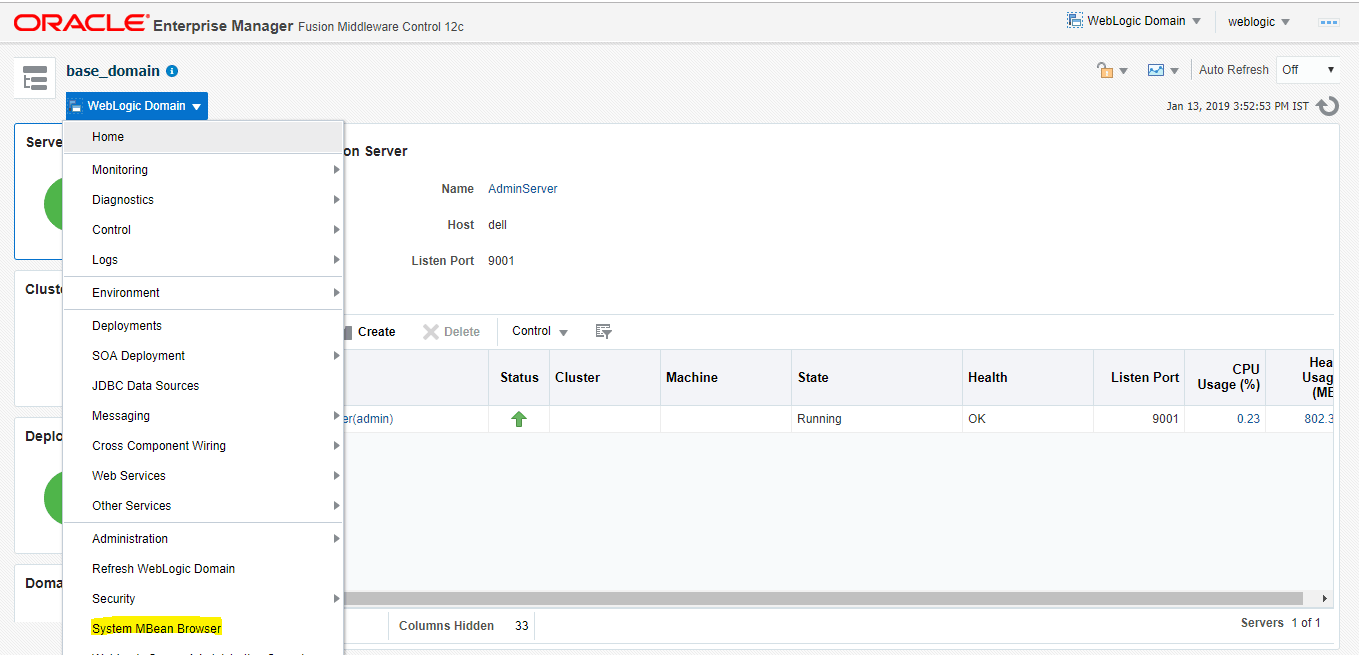1359x655 pixels.
Task: Expand the Environment submenu
Action: point(203,293)
